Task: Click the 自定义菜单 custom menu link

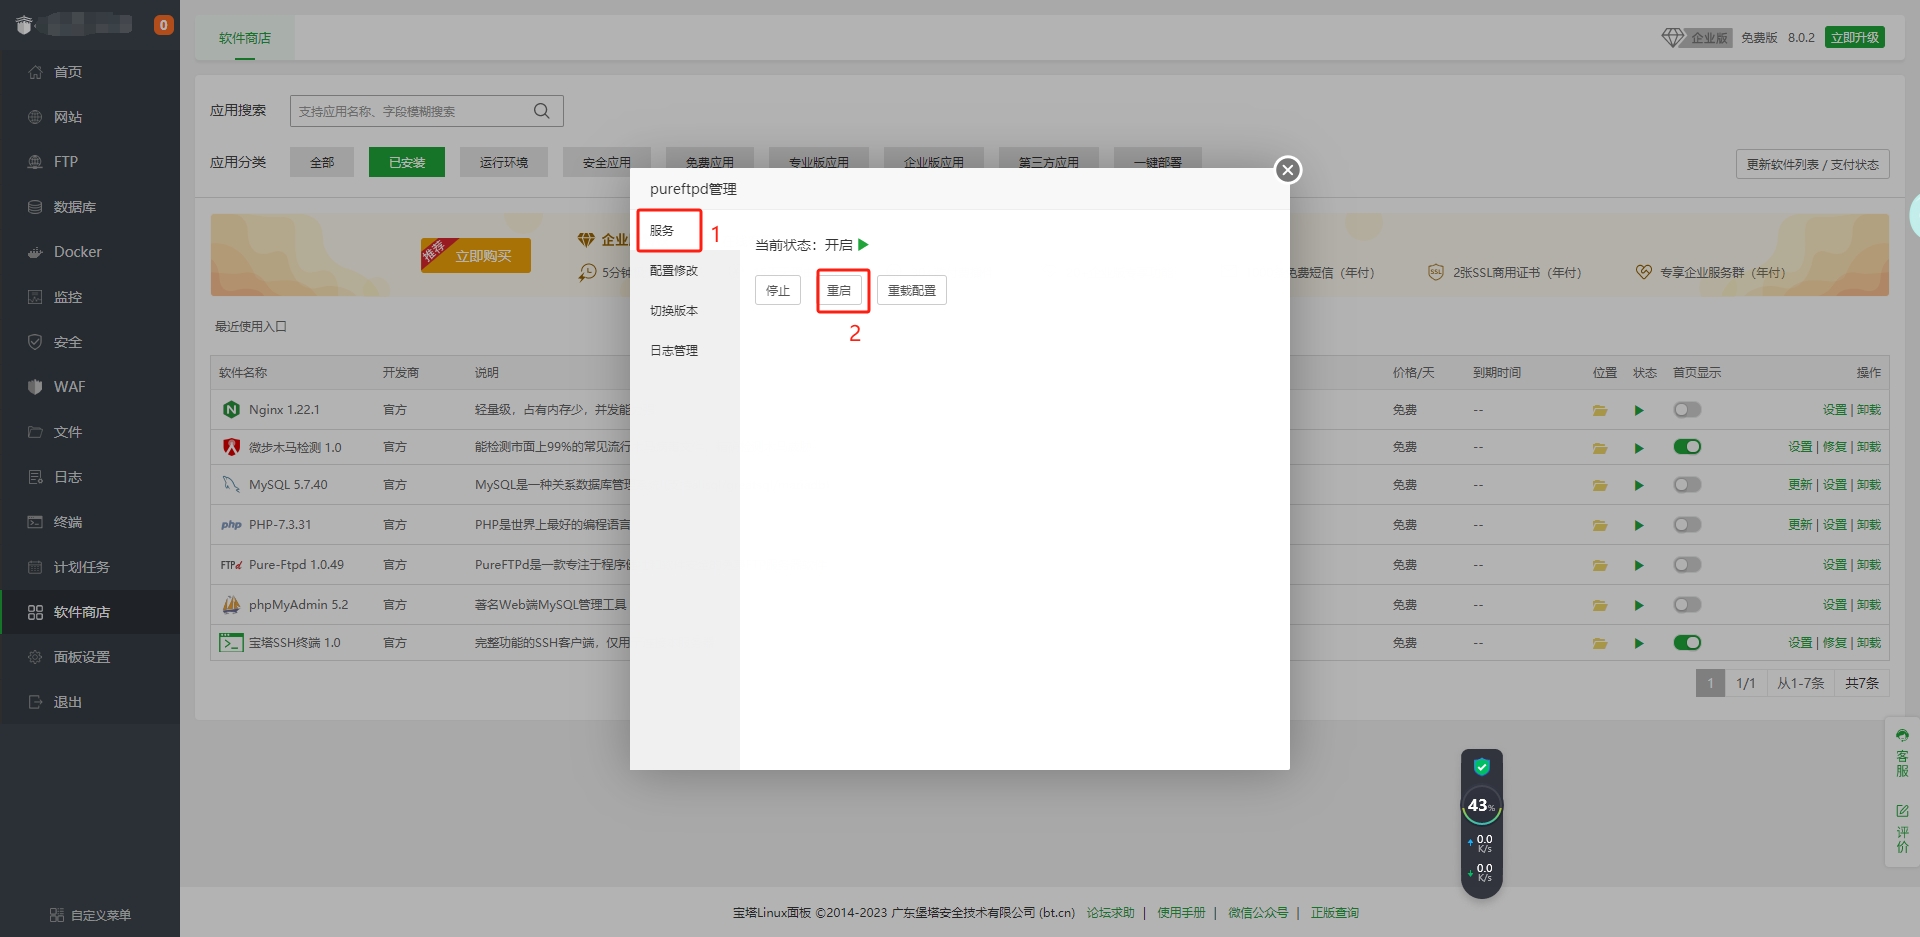Action: coord(90,915)
